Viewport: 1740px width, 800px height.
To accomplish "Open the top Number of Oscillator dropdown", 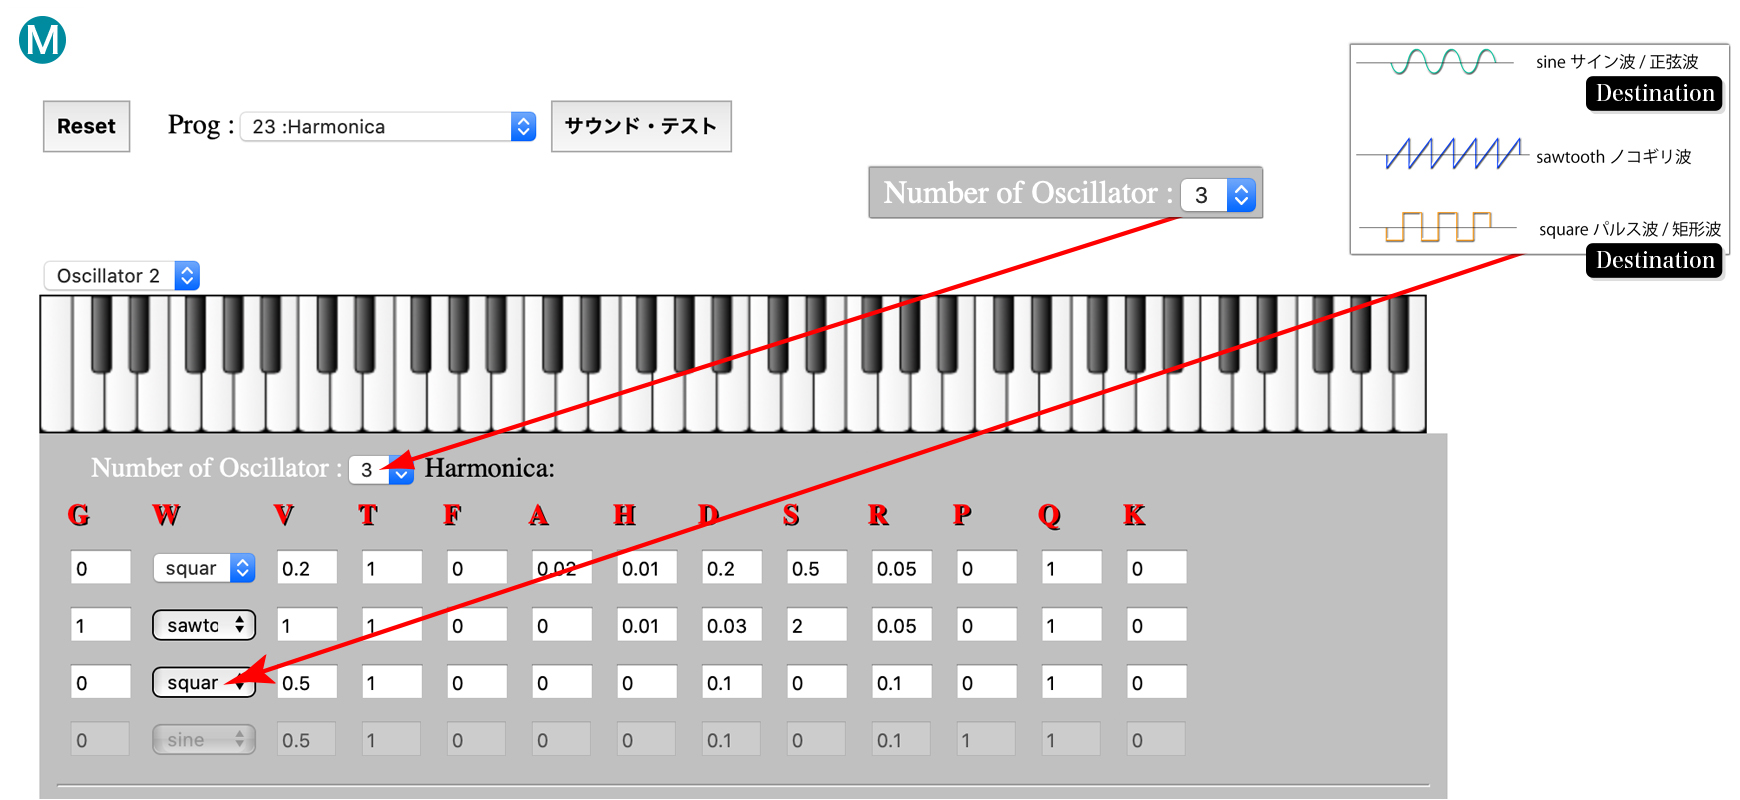I will tap(1217, 195).
